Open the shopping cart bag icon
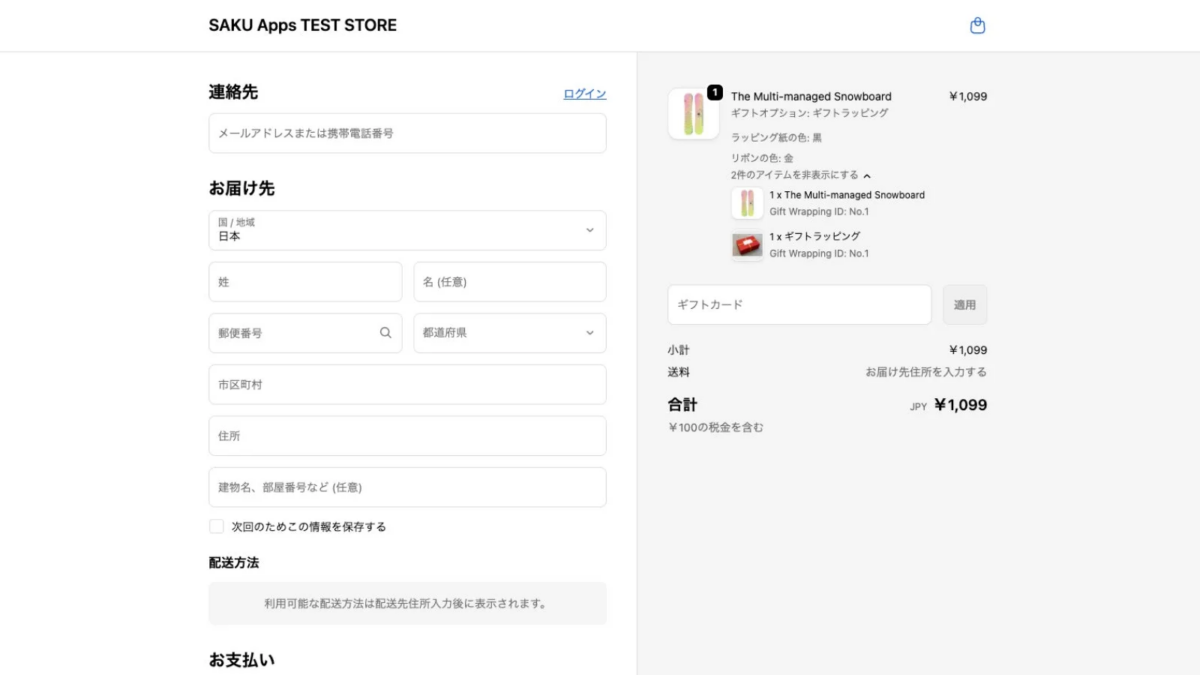 point(977,25)
